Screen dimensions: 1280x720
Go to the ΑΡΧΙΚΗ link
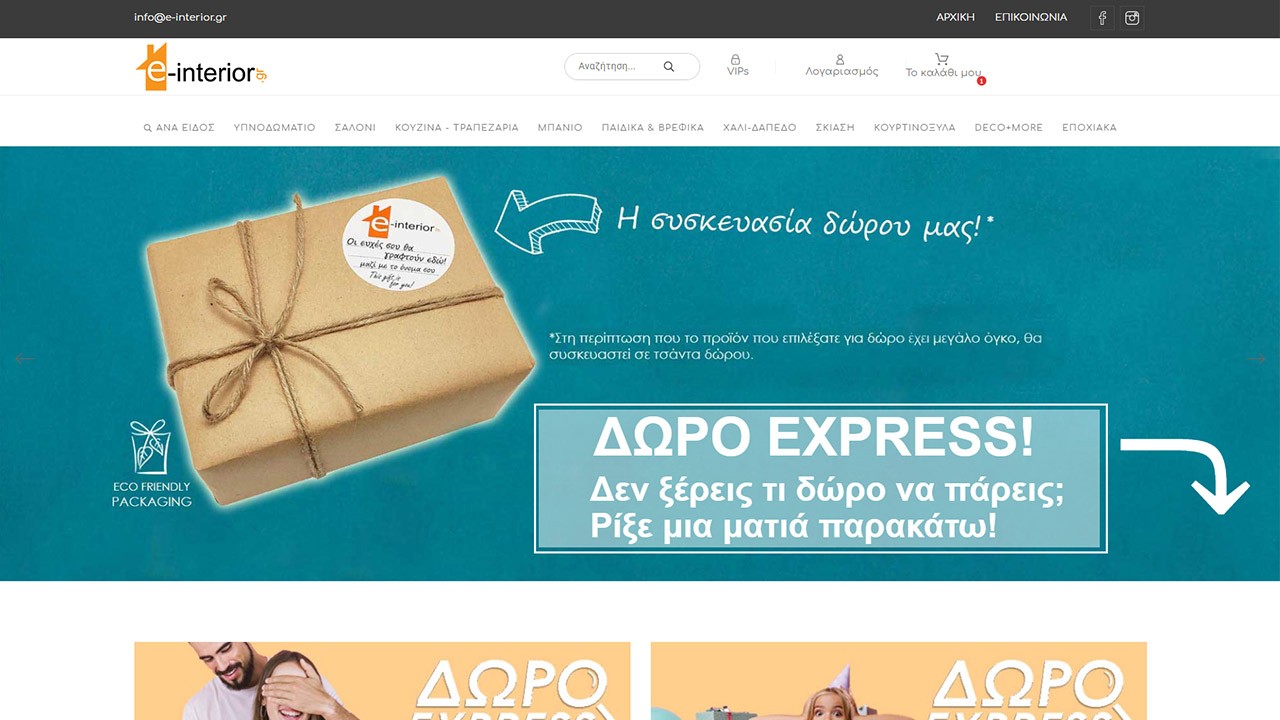pyautogui.click(x=955, y=17)
